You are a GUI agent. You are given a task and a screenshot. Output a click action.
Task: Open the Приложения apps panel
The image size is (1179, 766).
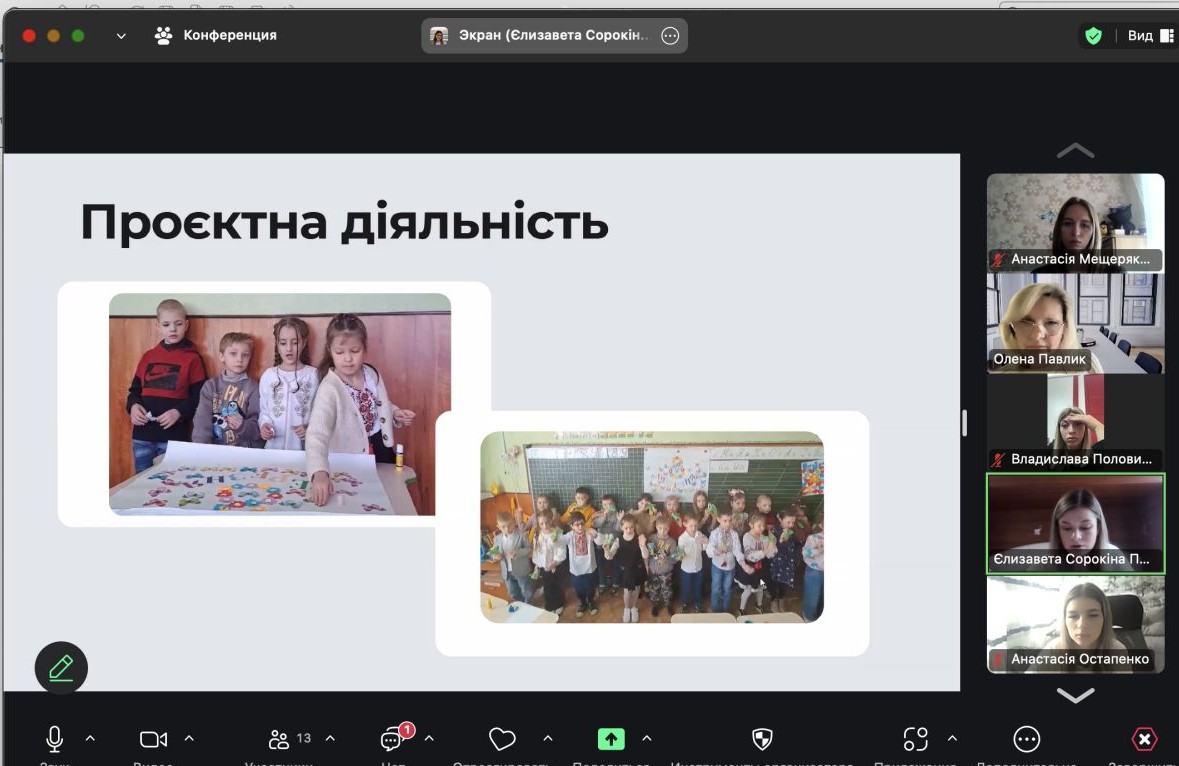915,739
